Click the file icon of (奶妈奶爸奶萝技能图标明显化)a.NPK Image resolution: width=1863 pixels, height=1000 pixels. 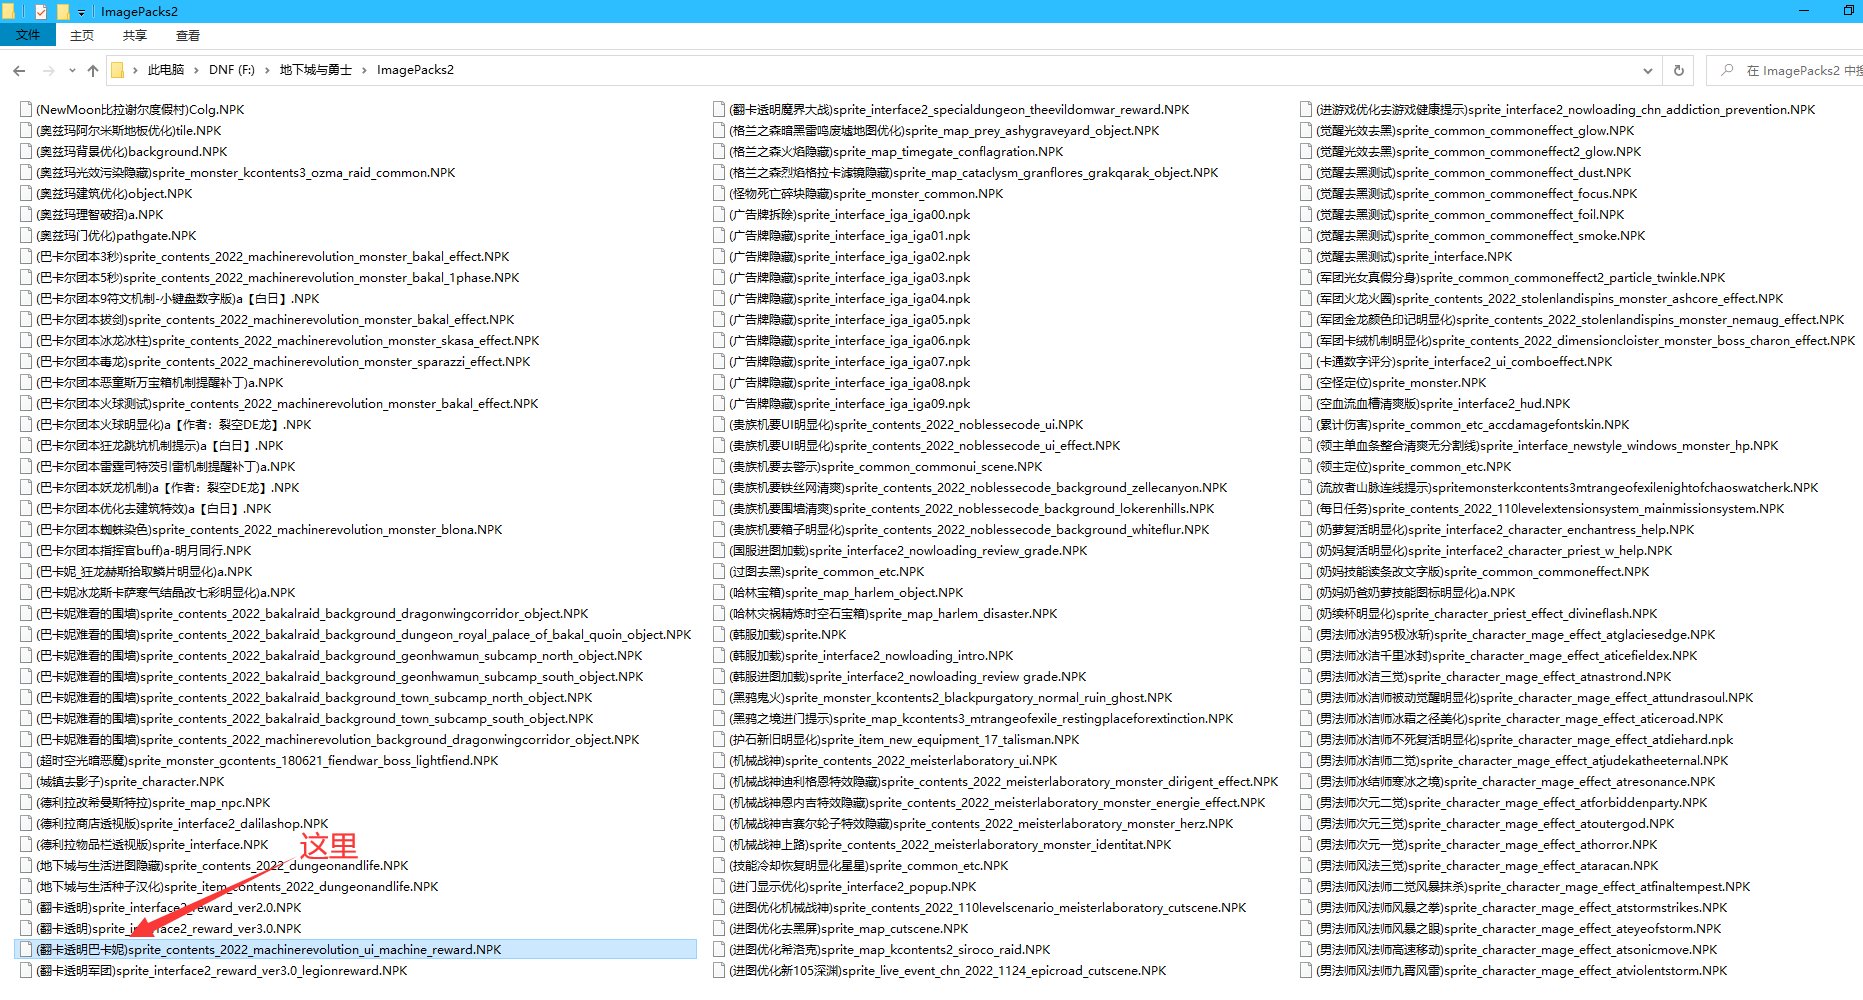point(1306,592)
